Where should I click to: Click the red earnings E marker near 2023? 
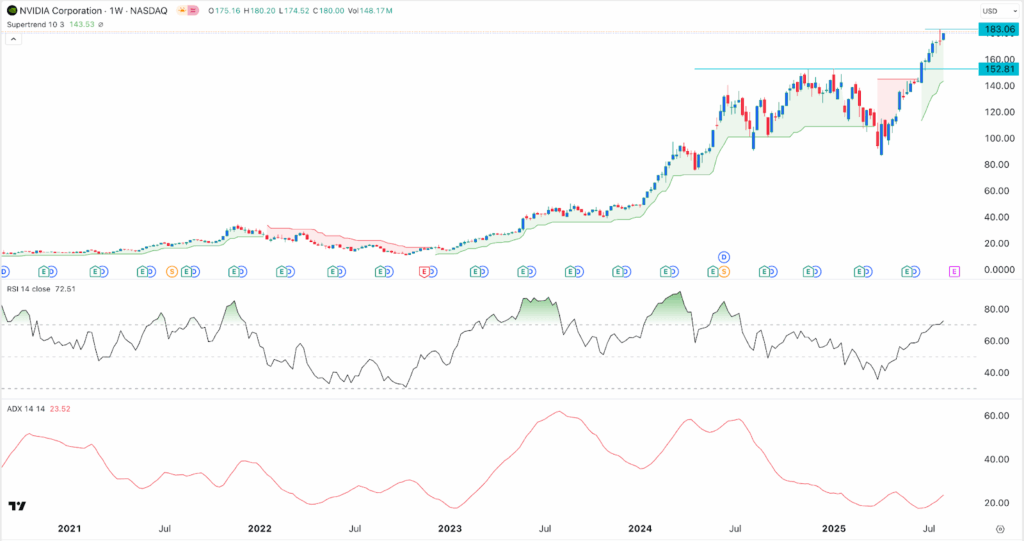424,271
